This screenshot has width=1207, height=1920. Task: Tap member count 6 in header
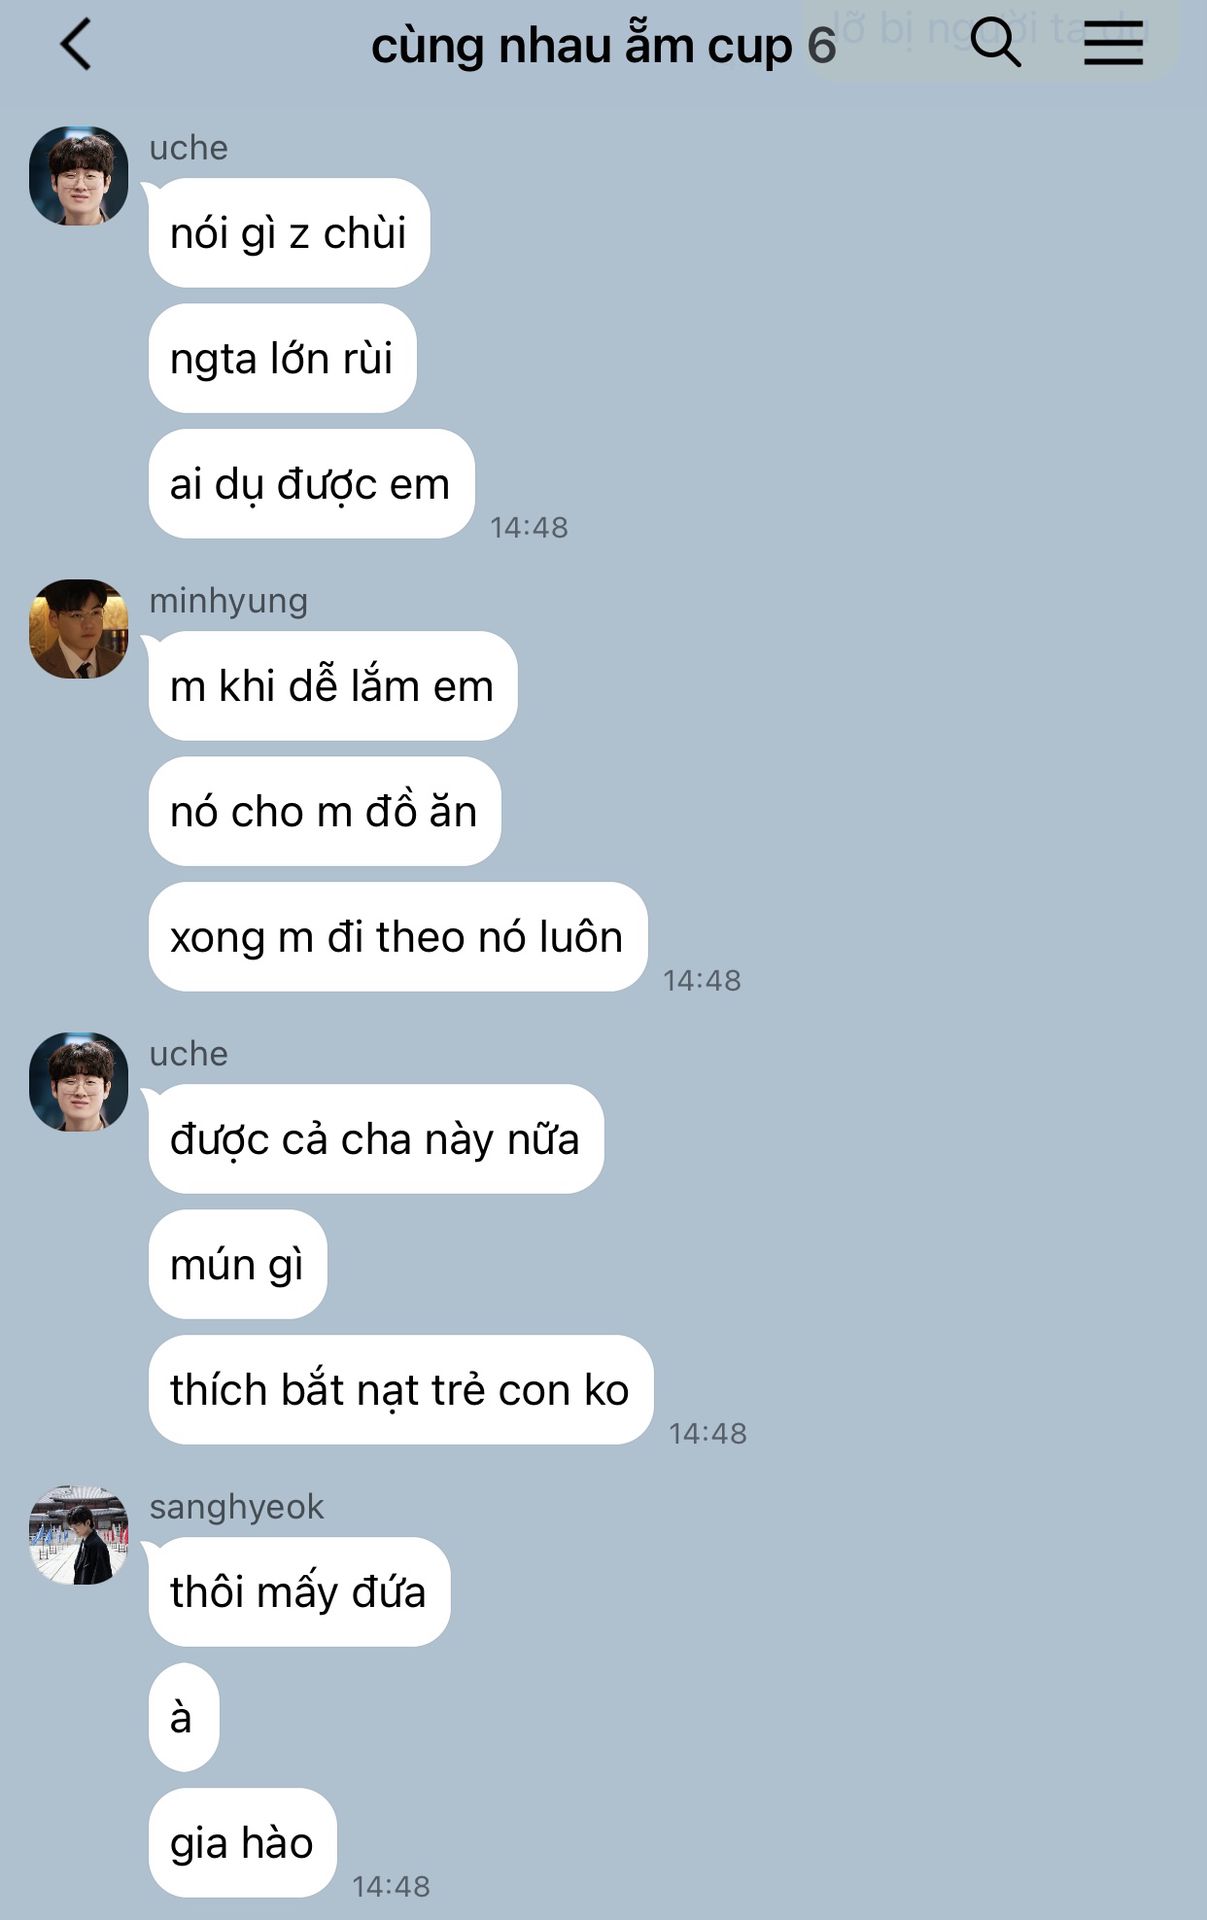(822, 46)
